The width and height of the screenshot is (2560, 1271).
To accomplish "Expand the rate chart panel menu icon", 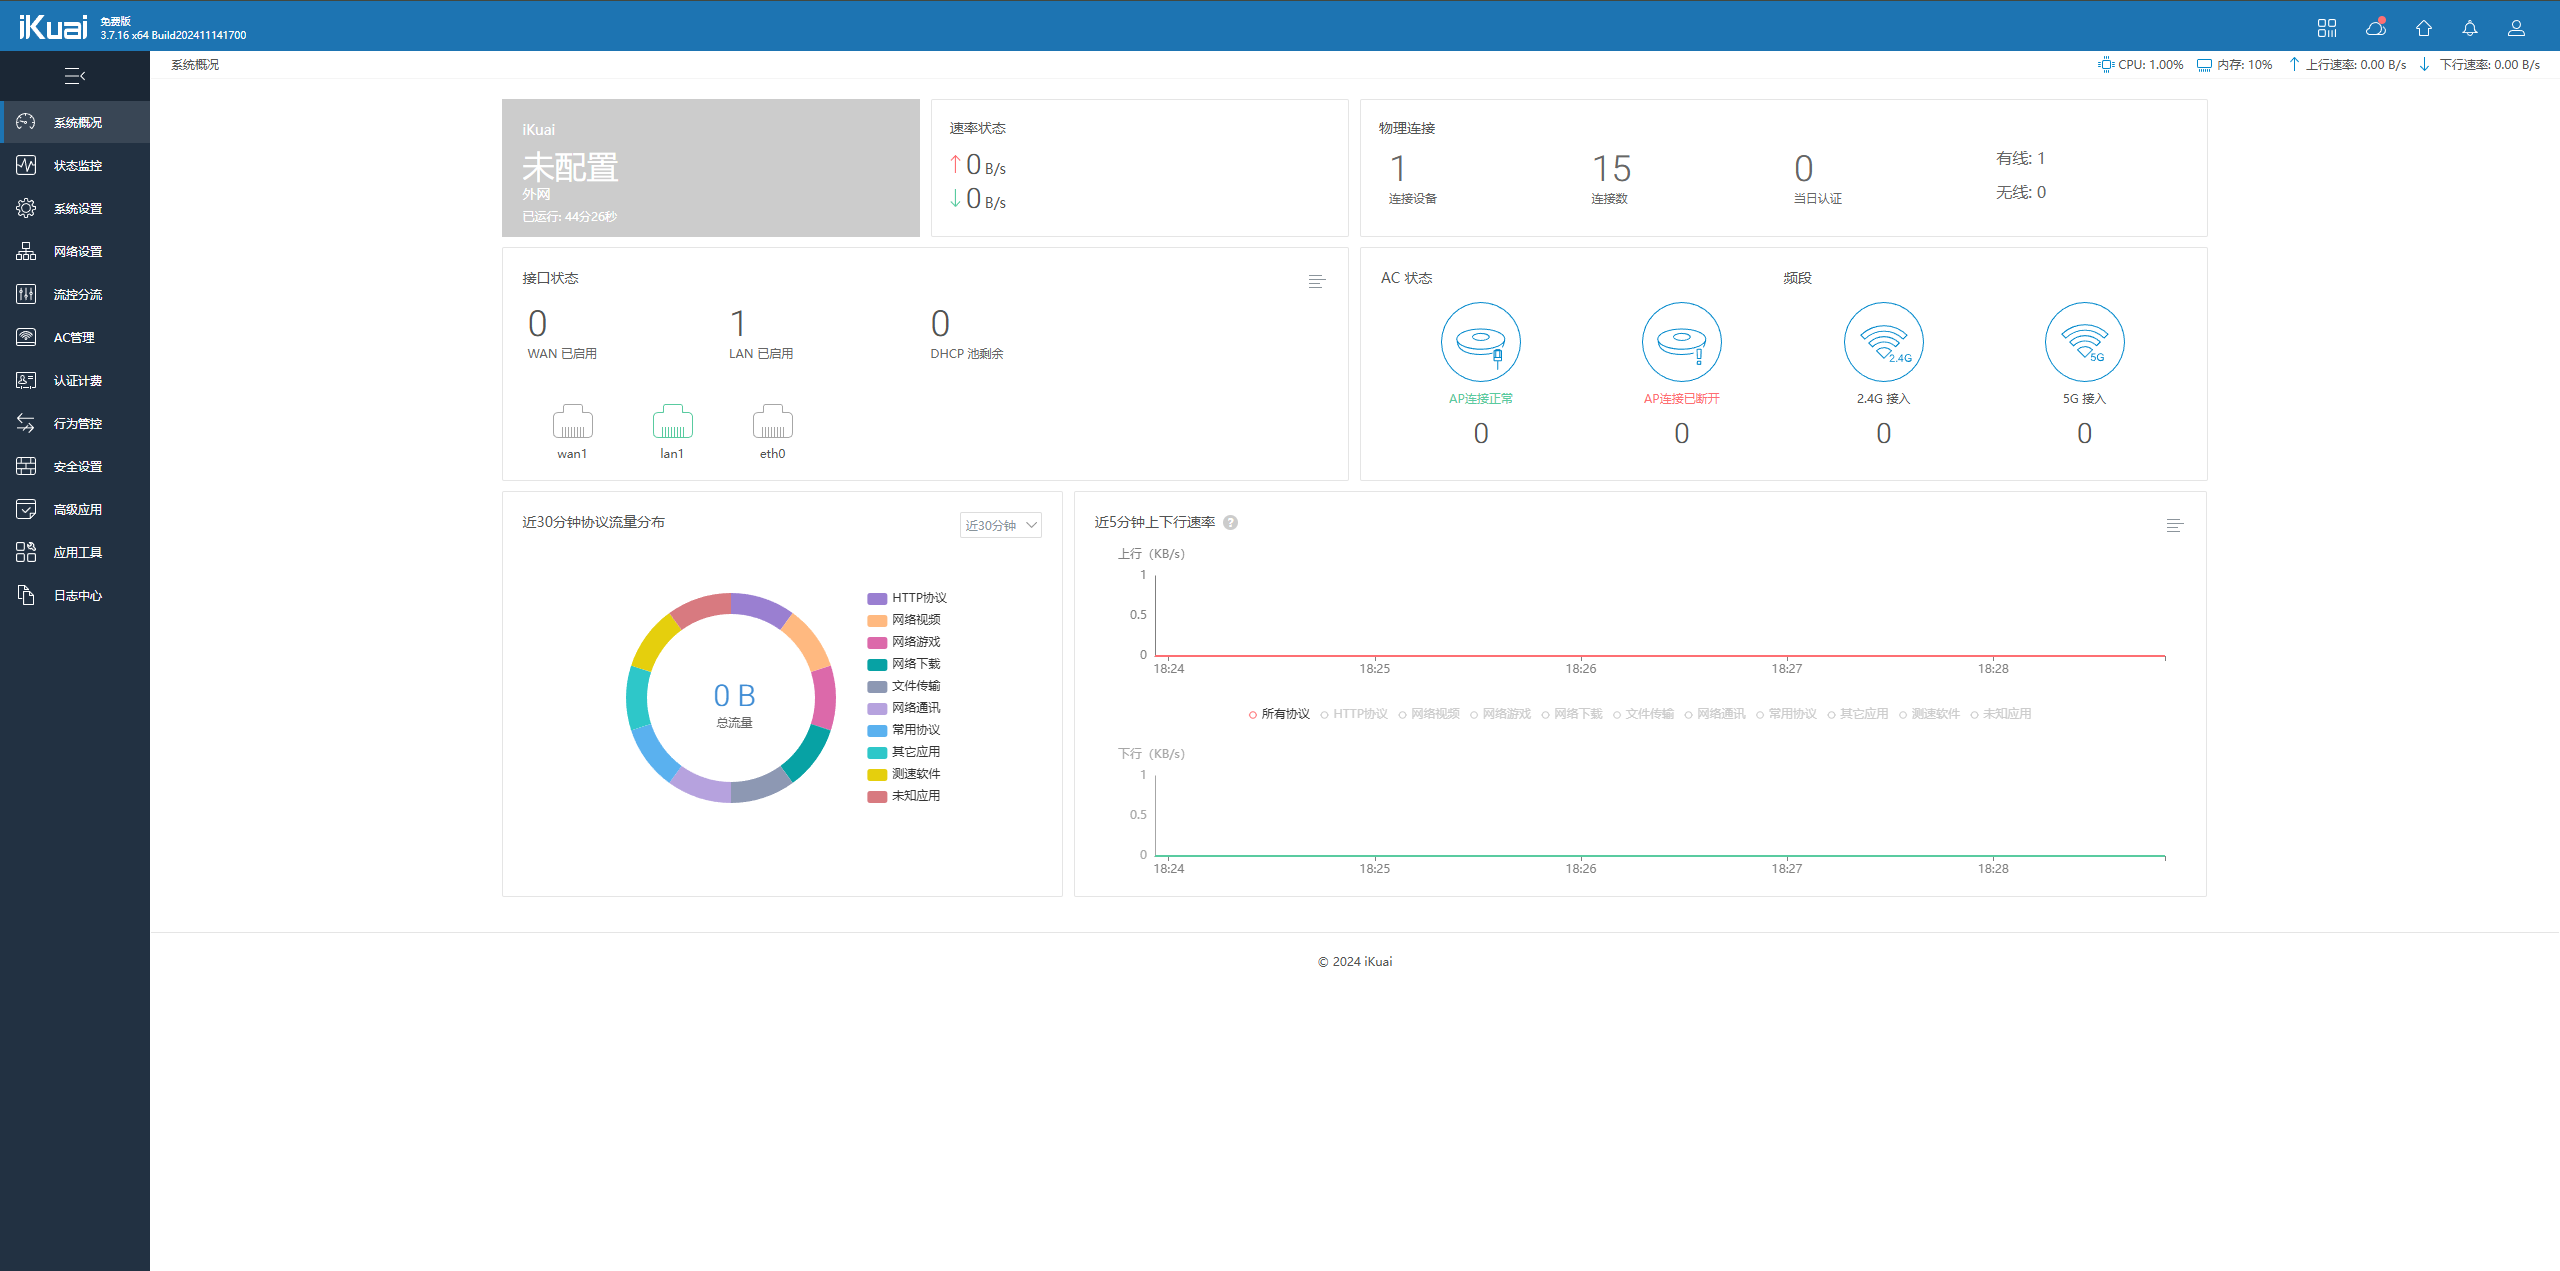I will pyautogui.click(x=2174, y=525).
